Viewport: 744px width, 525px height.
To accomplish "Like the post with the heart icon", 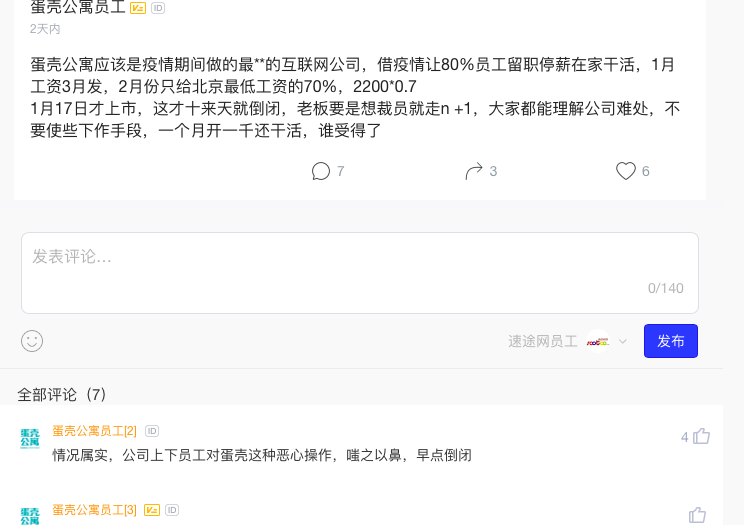I will (625, 171).
